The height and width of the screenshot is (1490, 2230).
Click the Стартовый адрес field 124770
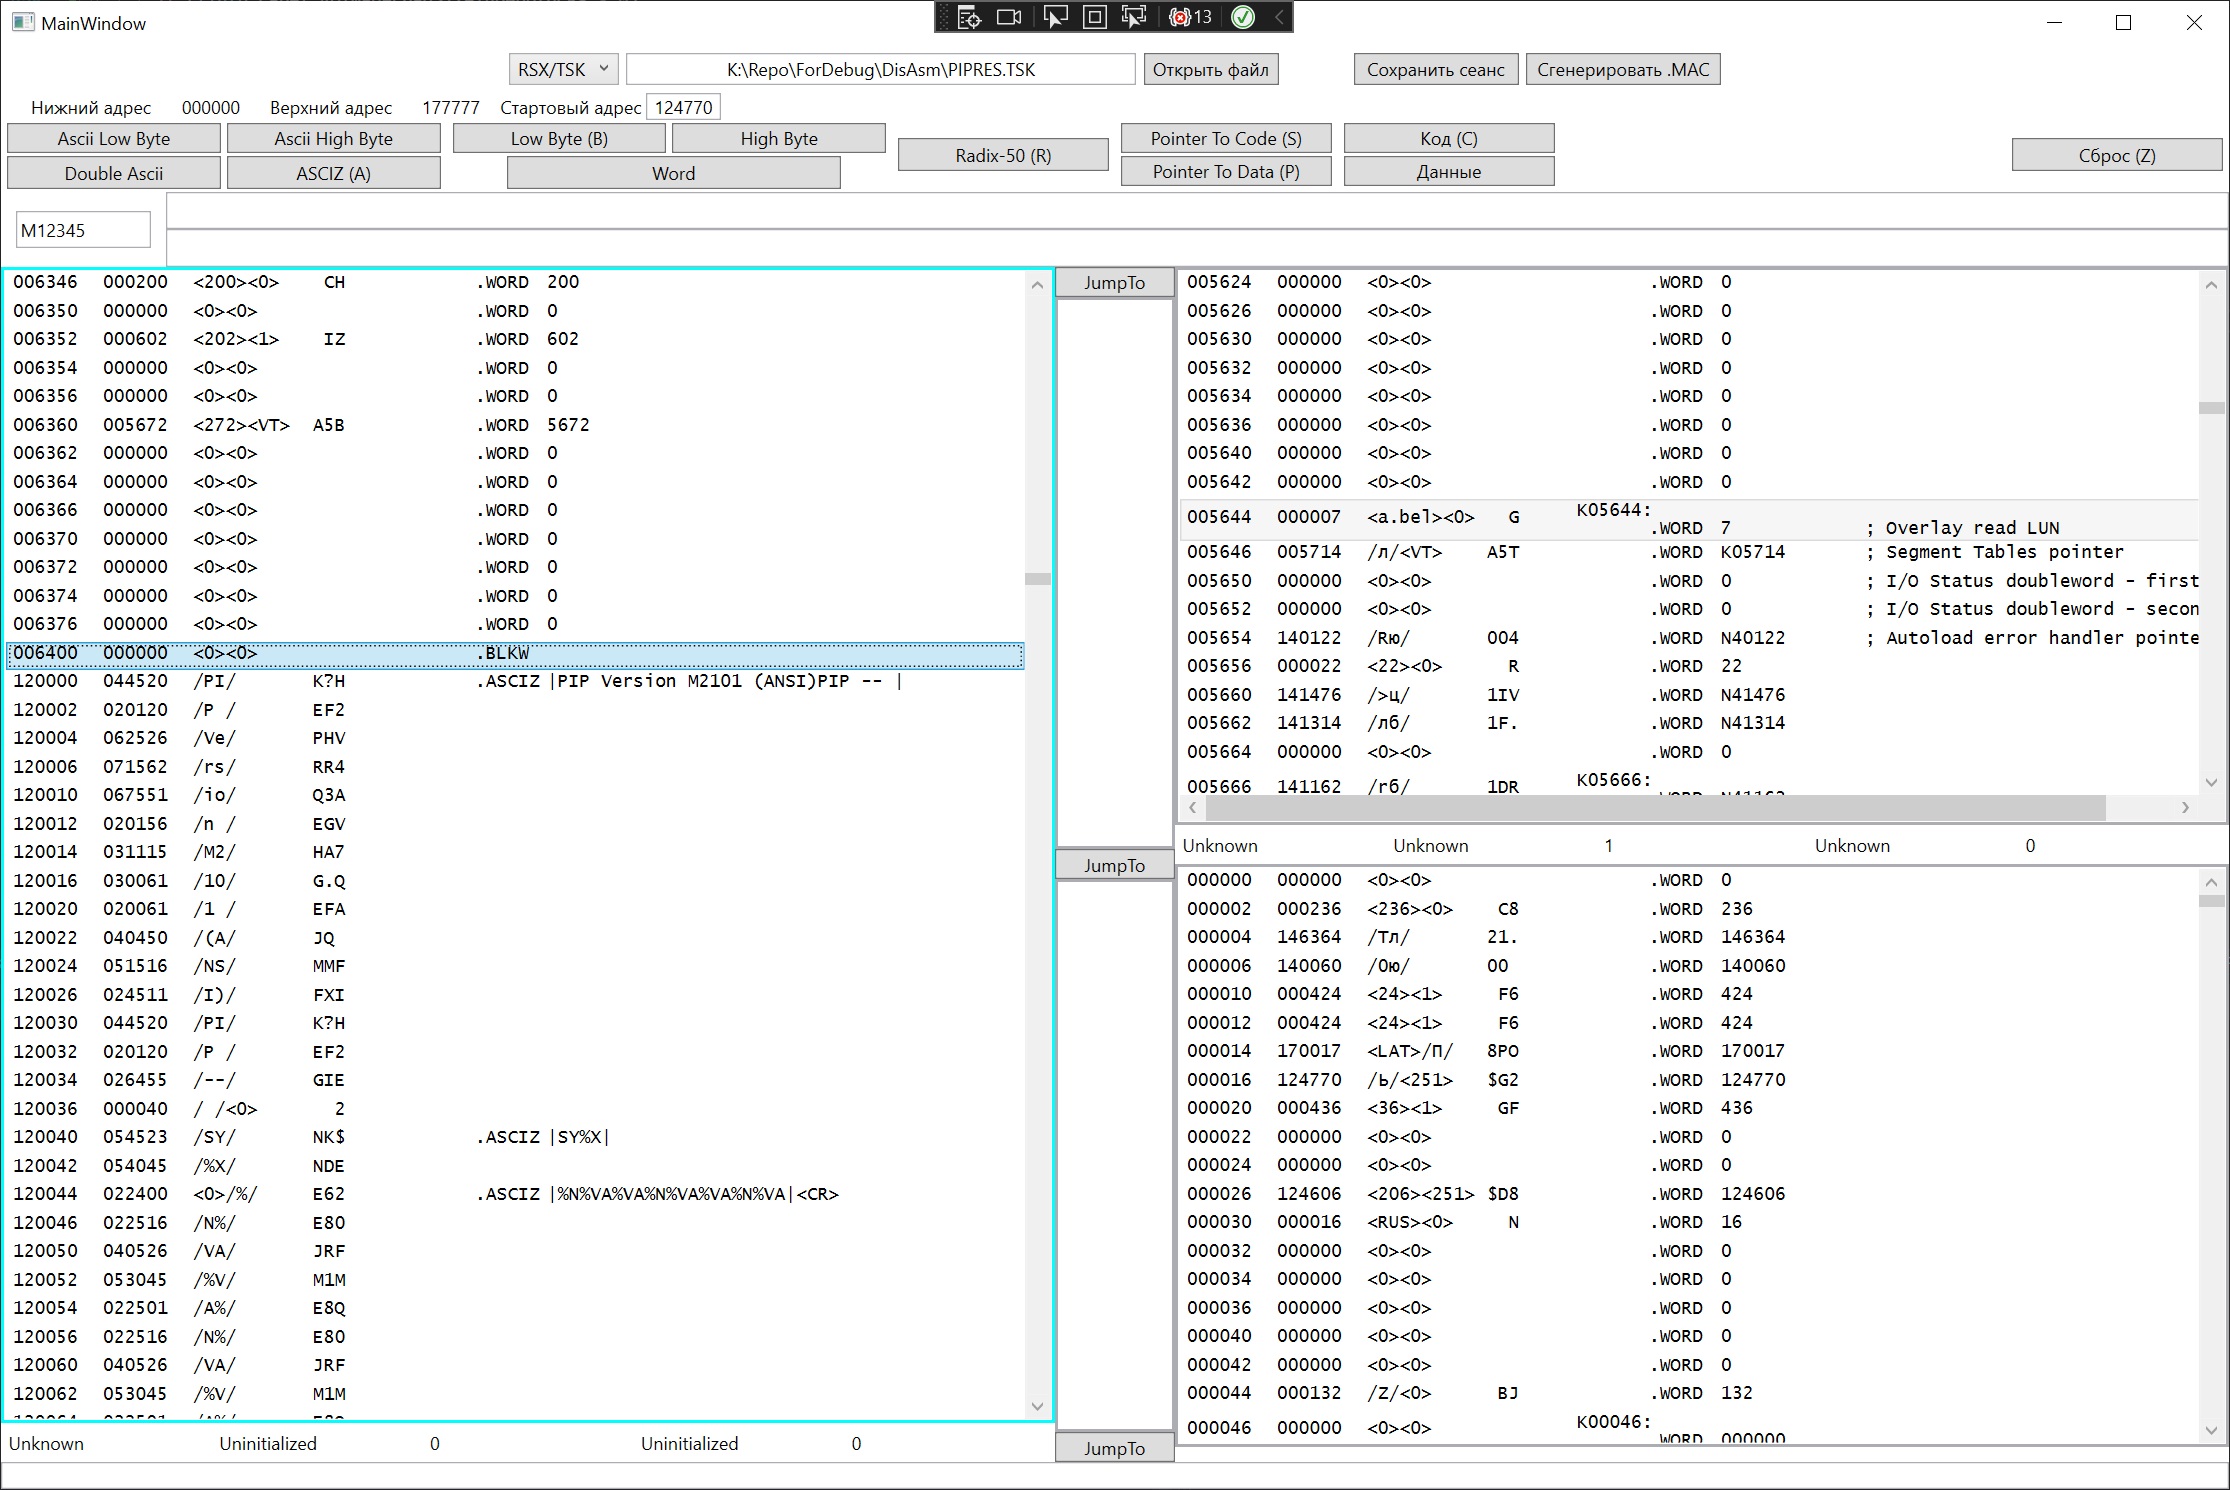coord(683,107)
